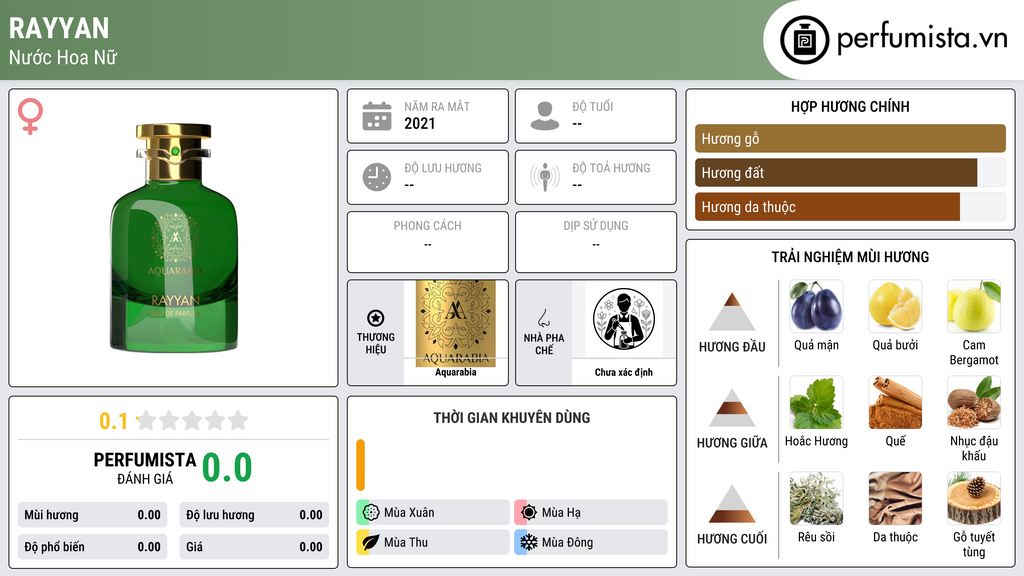Click the Thời Gian Khuyên Dùng heading

pos(512,417)
